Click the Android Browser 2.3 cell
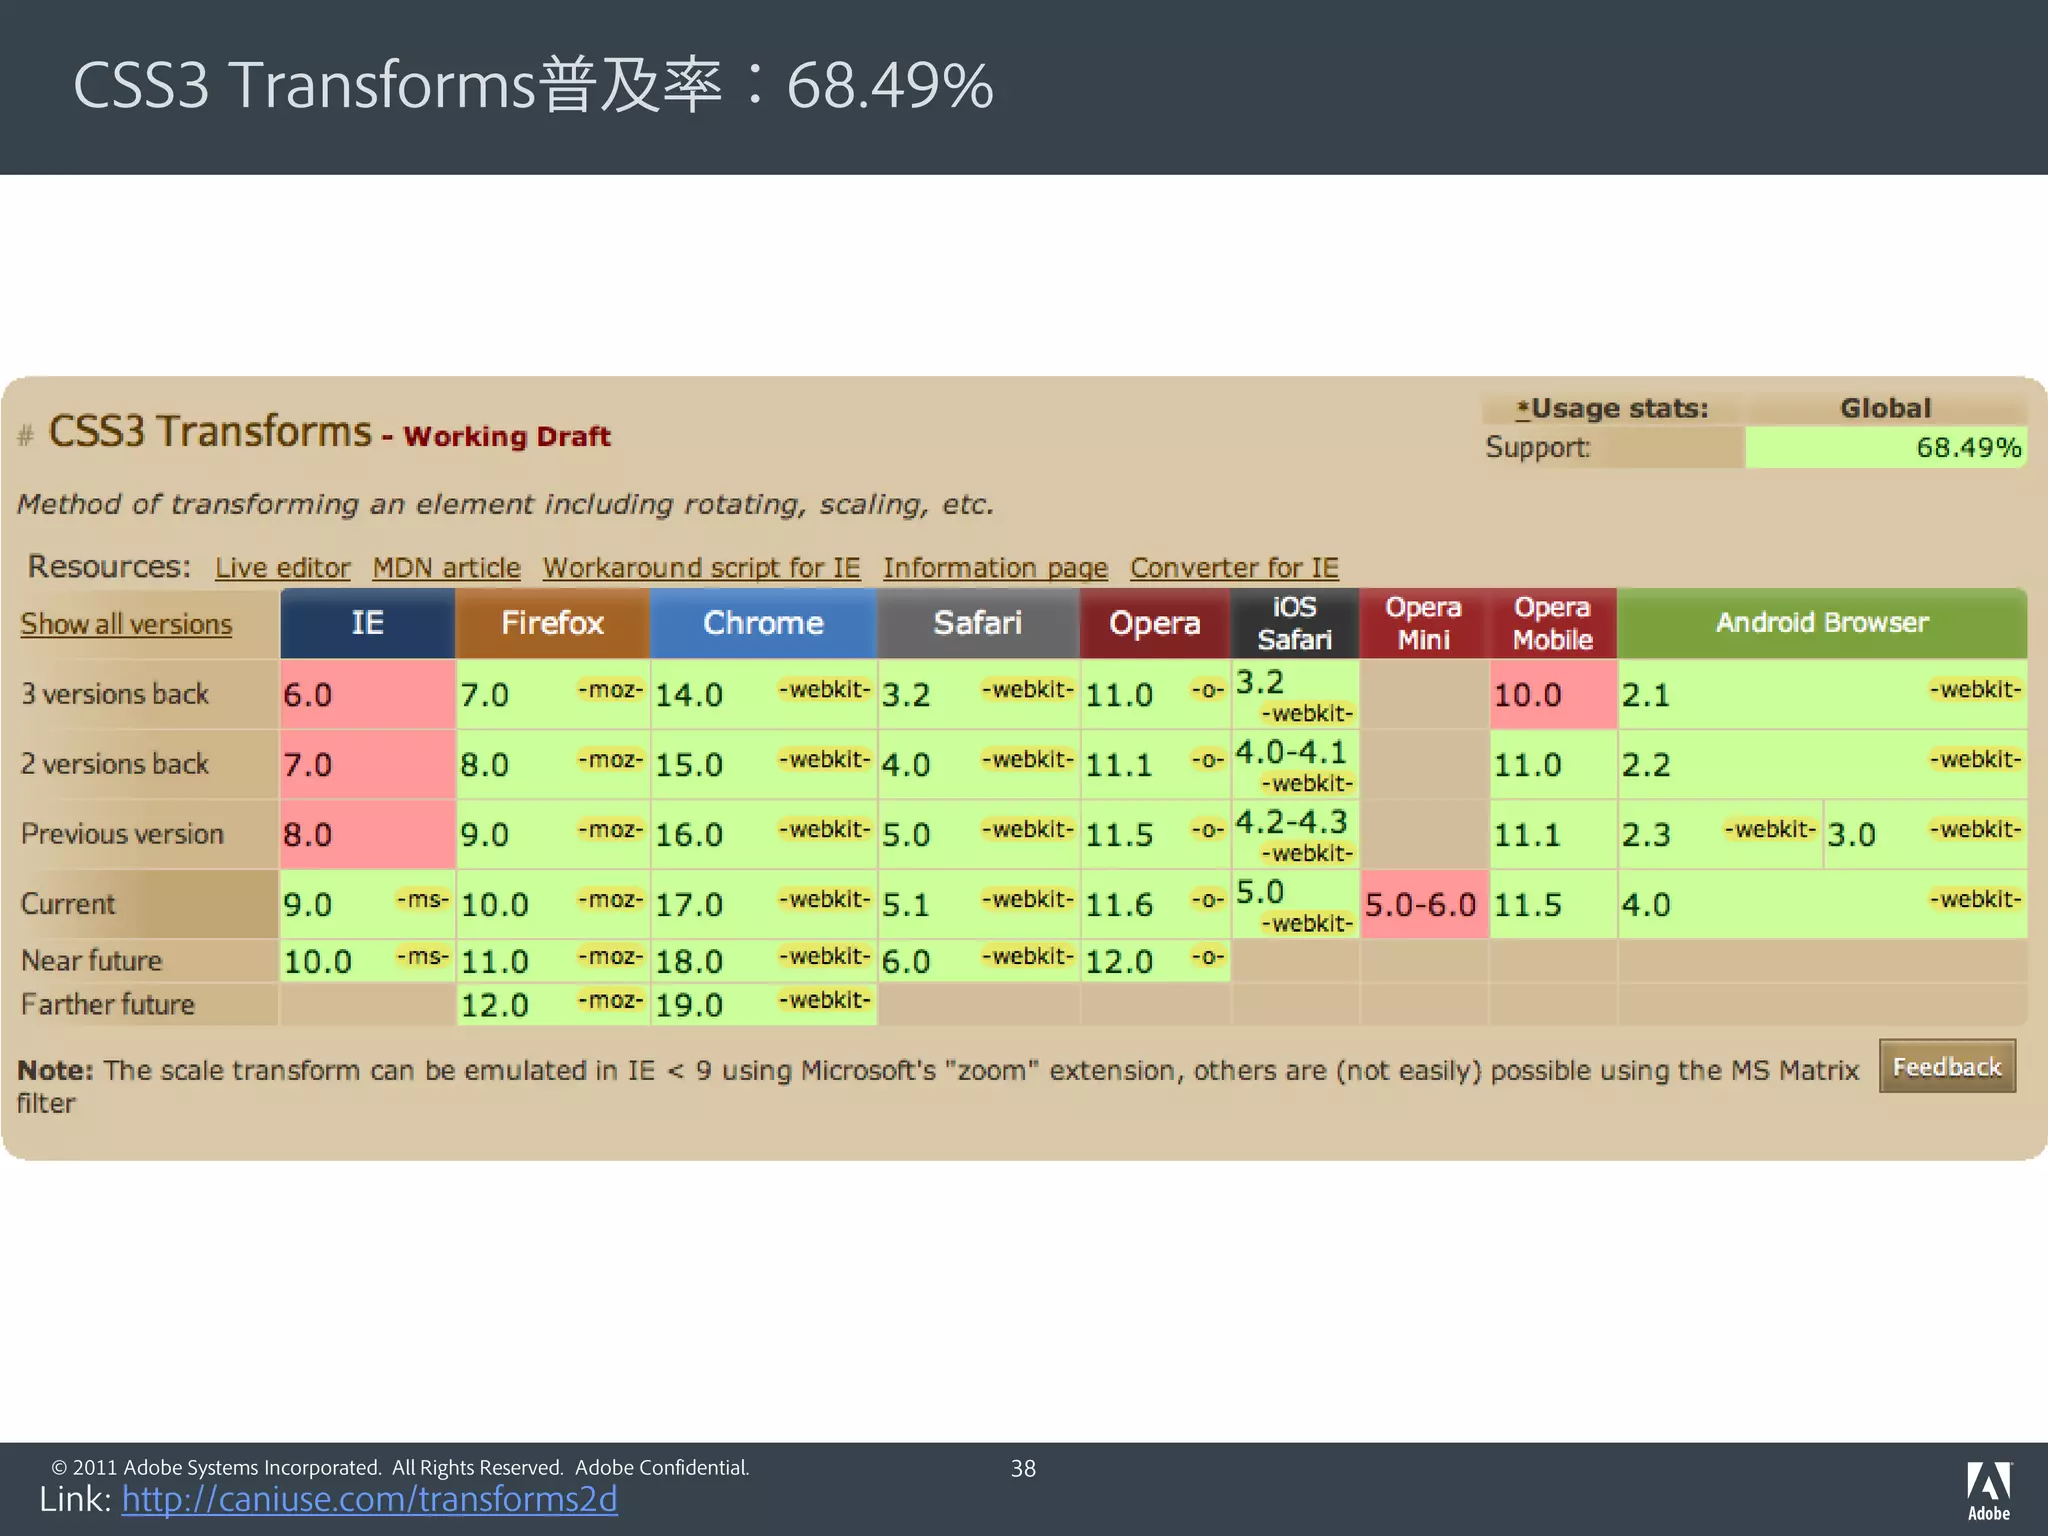The height and width of the screenshot is (1536, 2048). click(x=1720, y=834)
